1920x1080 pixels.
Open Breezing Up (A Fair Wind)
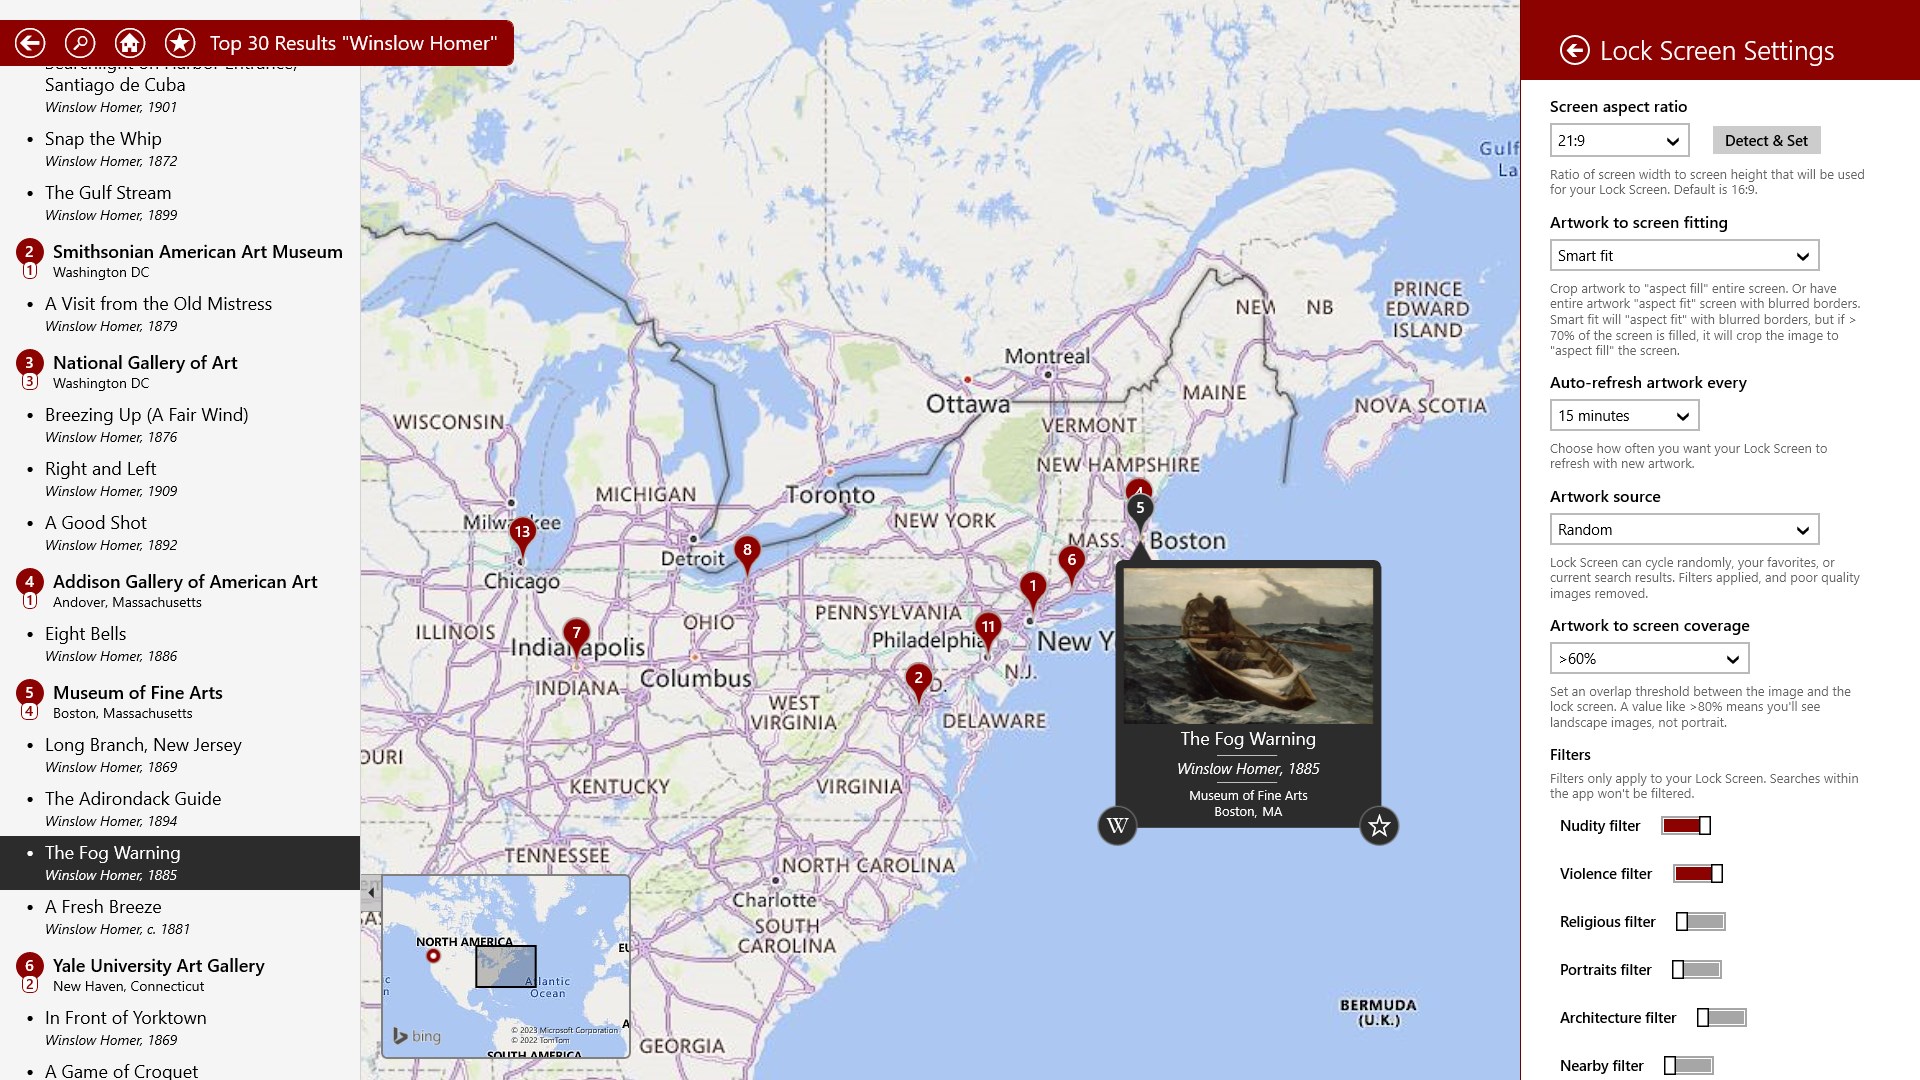180,424
